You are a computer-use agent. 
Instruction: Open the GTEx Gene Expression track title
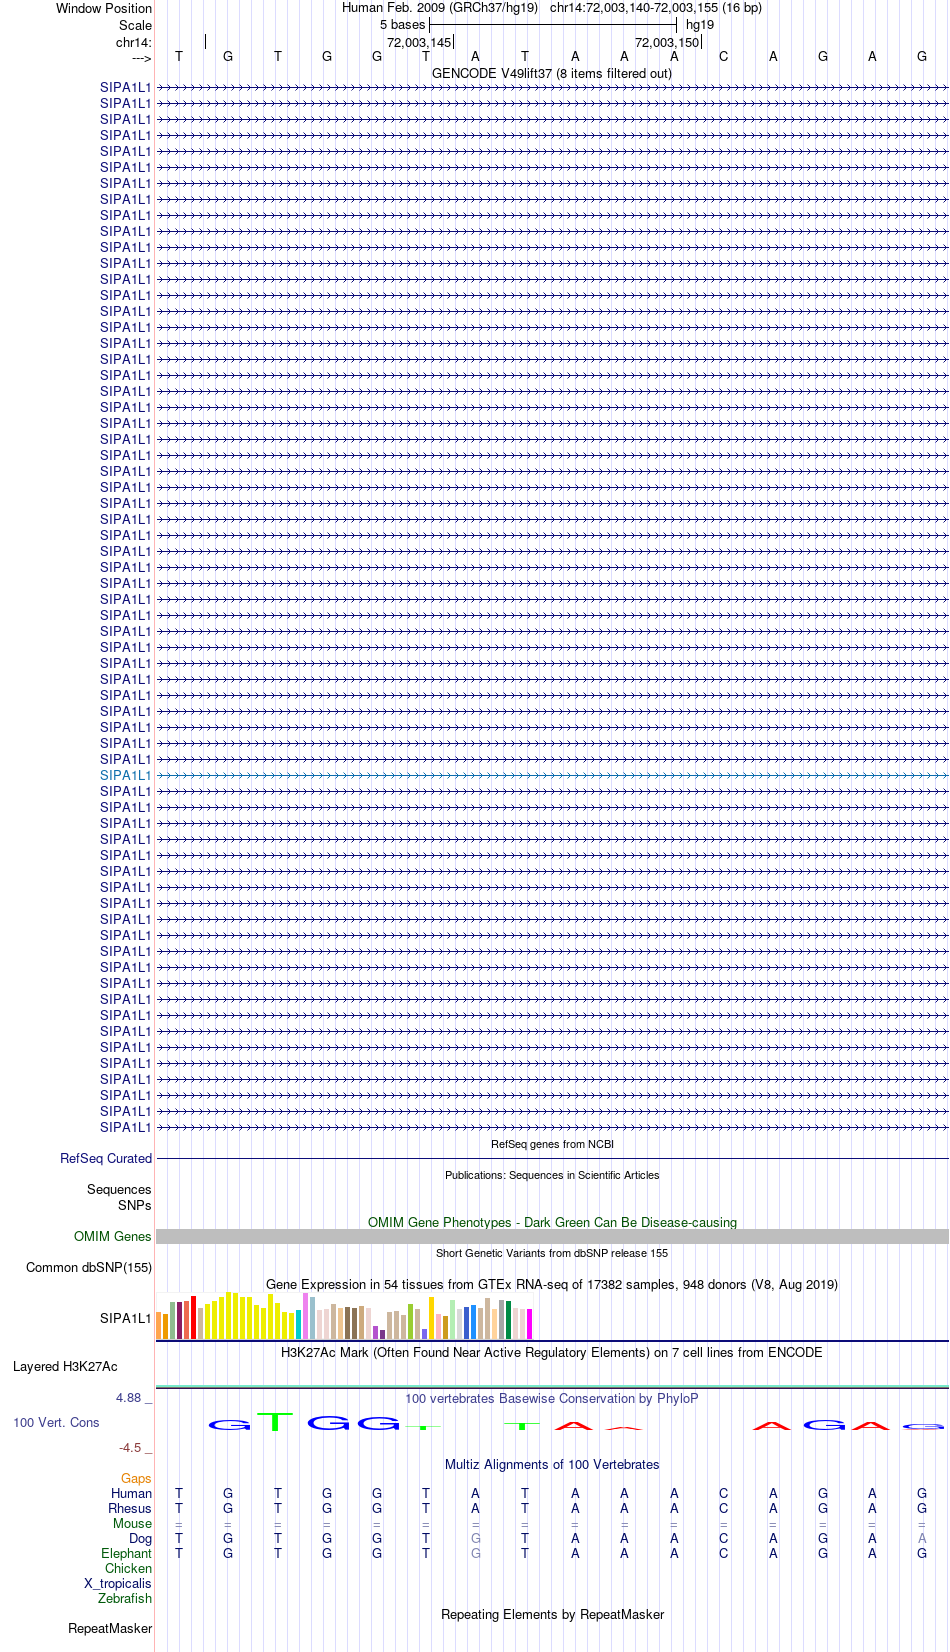[x=552, y=1284]
